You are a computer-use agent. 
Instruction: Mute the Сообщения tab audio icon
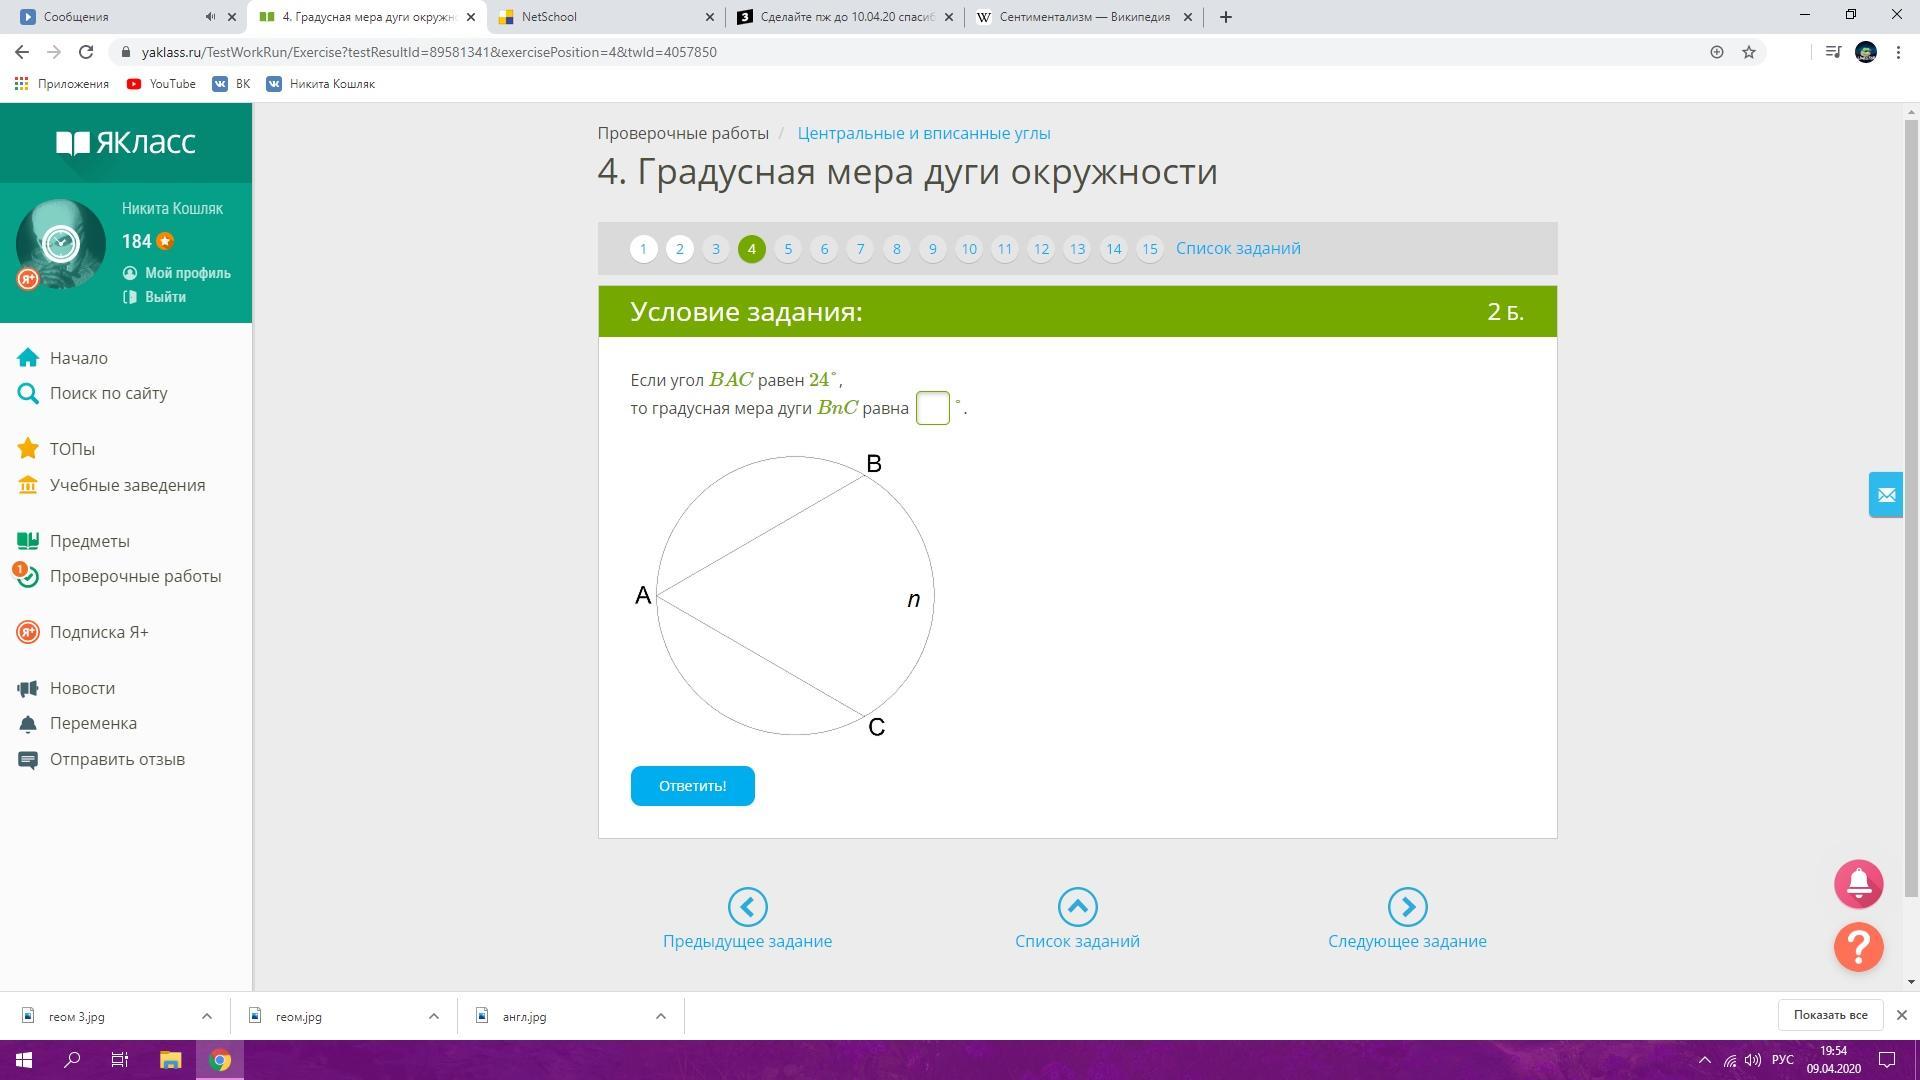(210, 17)
